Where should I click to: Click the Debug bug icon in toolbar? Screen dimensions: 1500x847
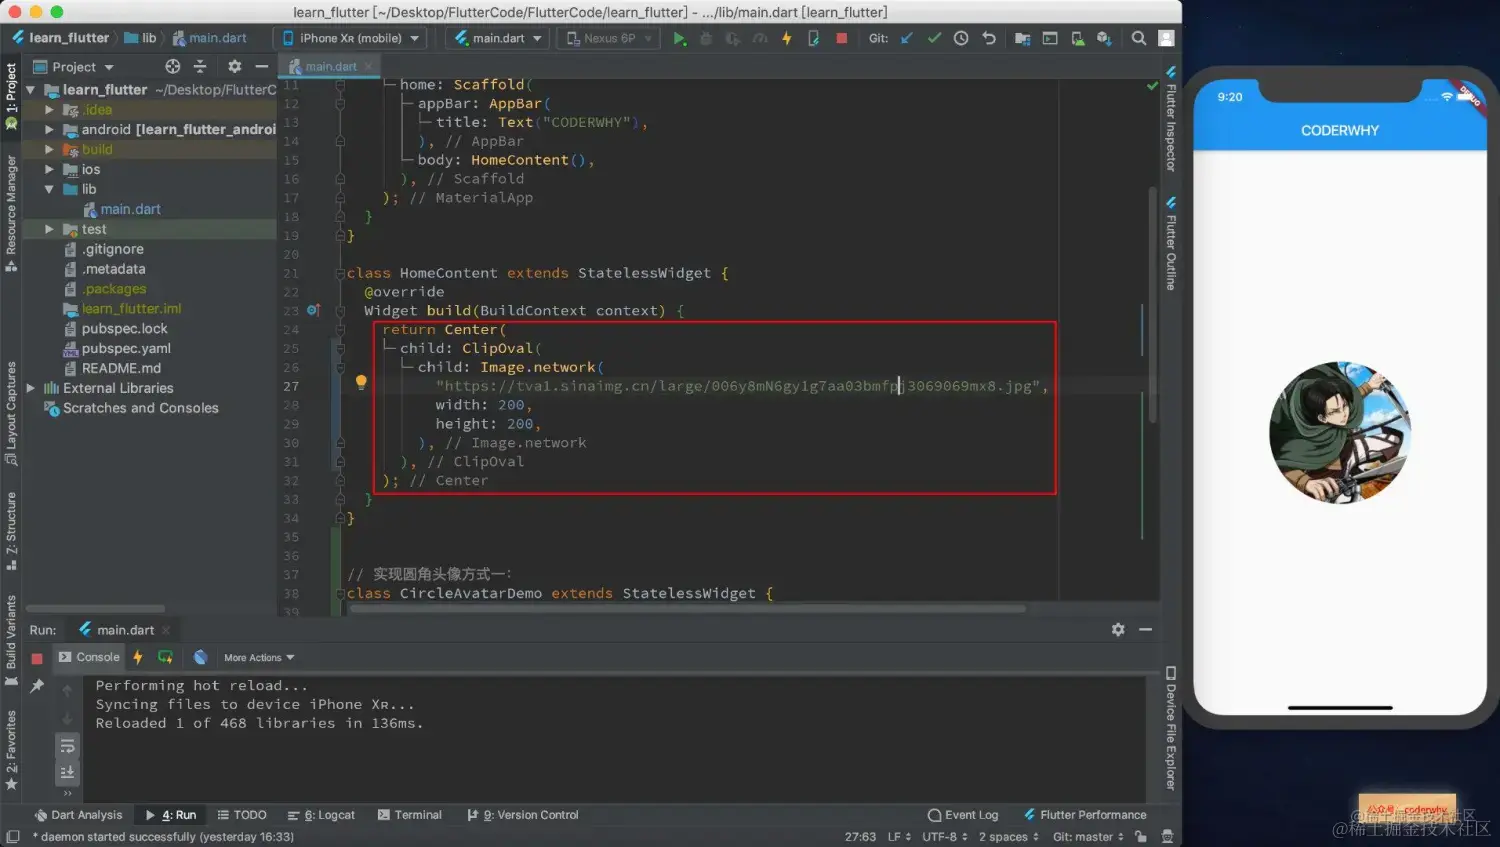tap(706, 38)
